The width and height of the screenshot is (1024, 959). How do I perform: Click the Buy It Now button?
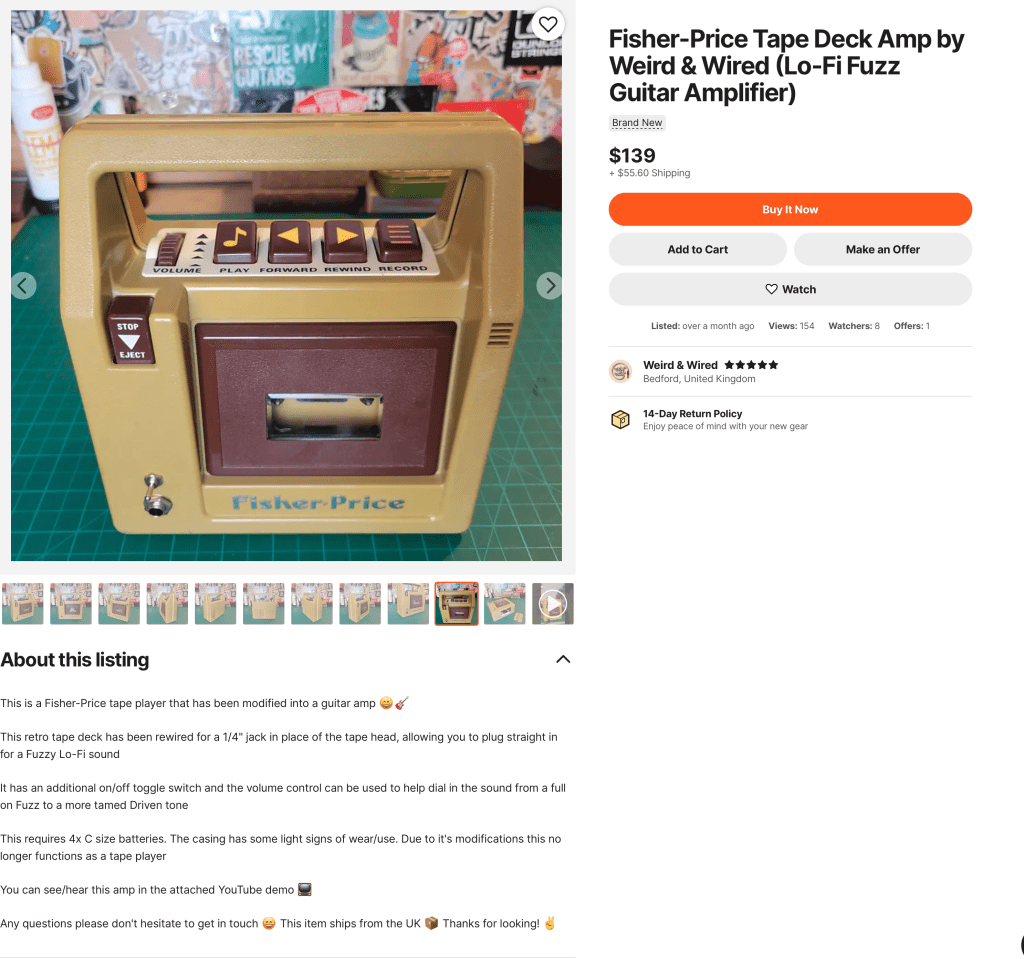click(790, 210)
